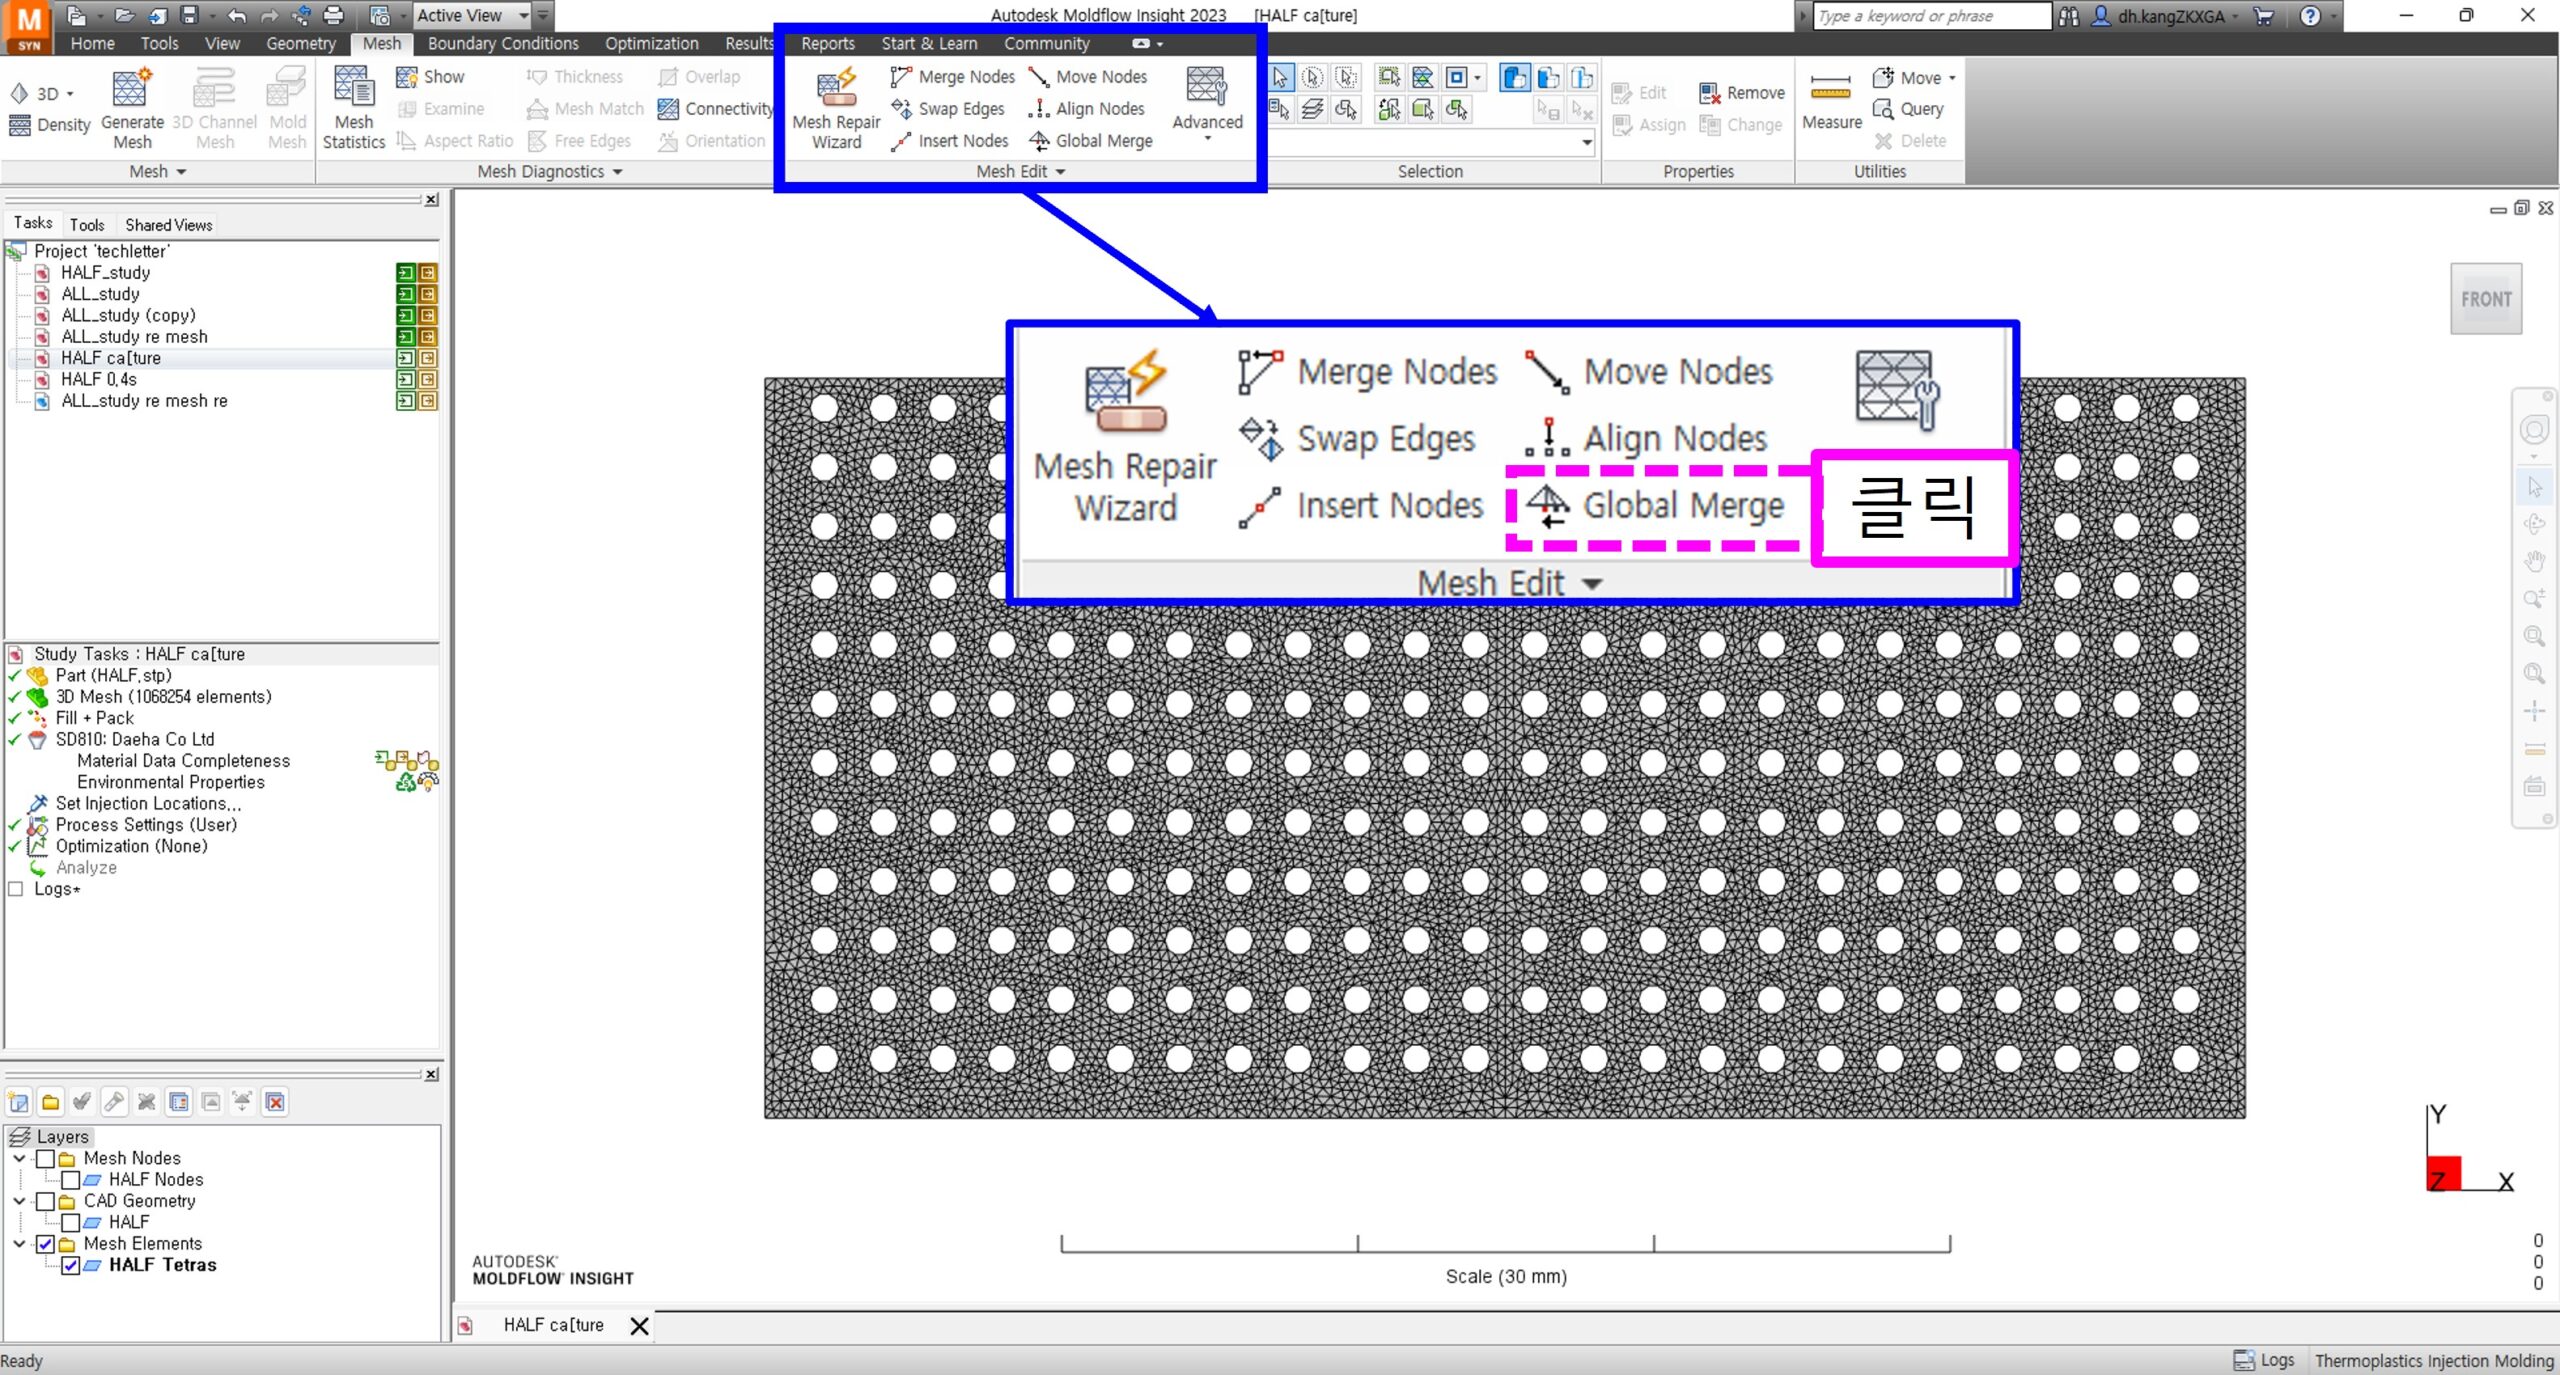
Task: Pick the Move Nodes tool
Action: point(1088,77)
